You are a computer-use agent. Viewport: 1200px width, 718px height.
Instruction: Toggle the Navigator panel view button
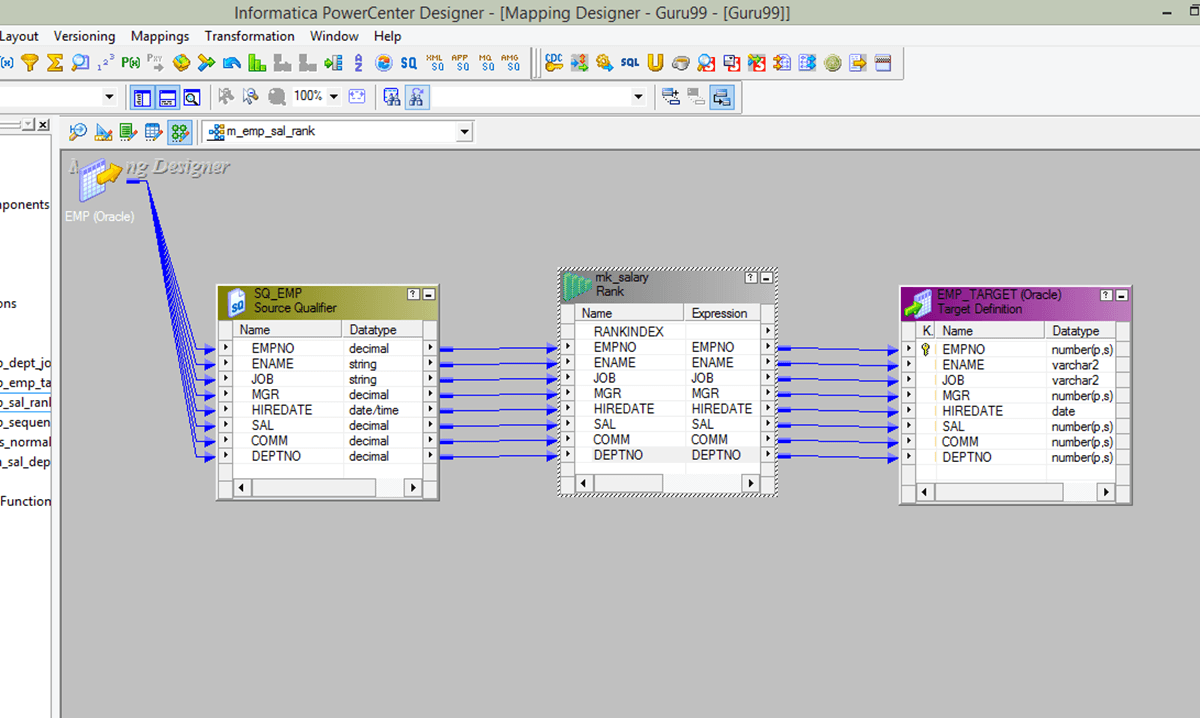click(142, 97)
